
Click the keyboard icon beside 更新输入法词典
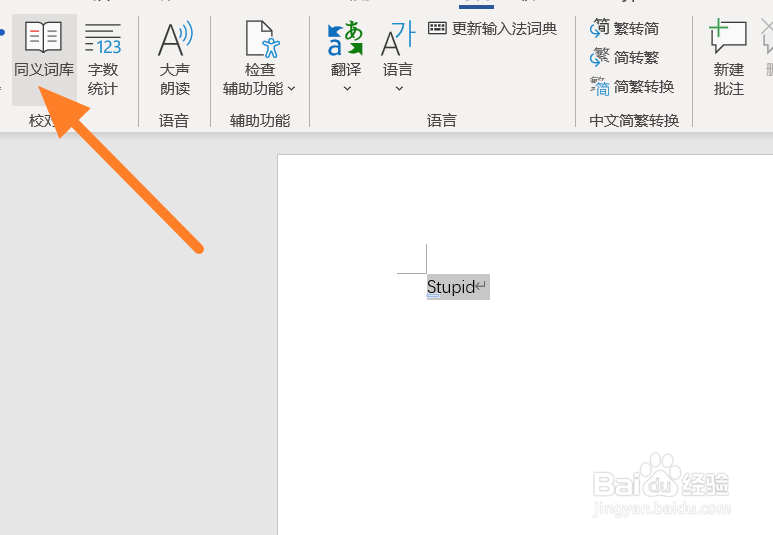(x=437, y=28)
